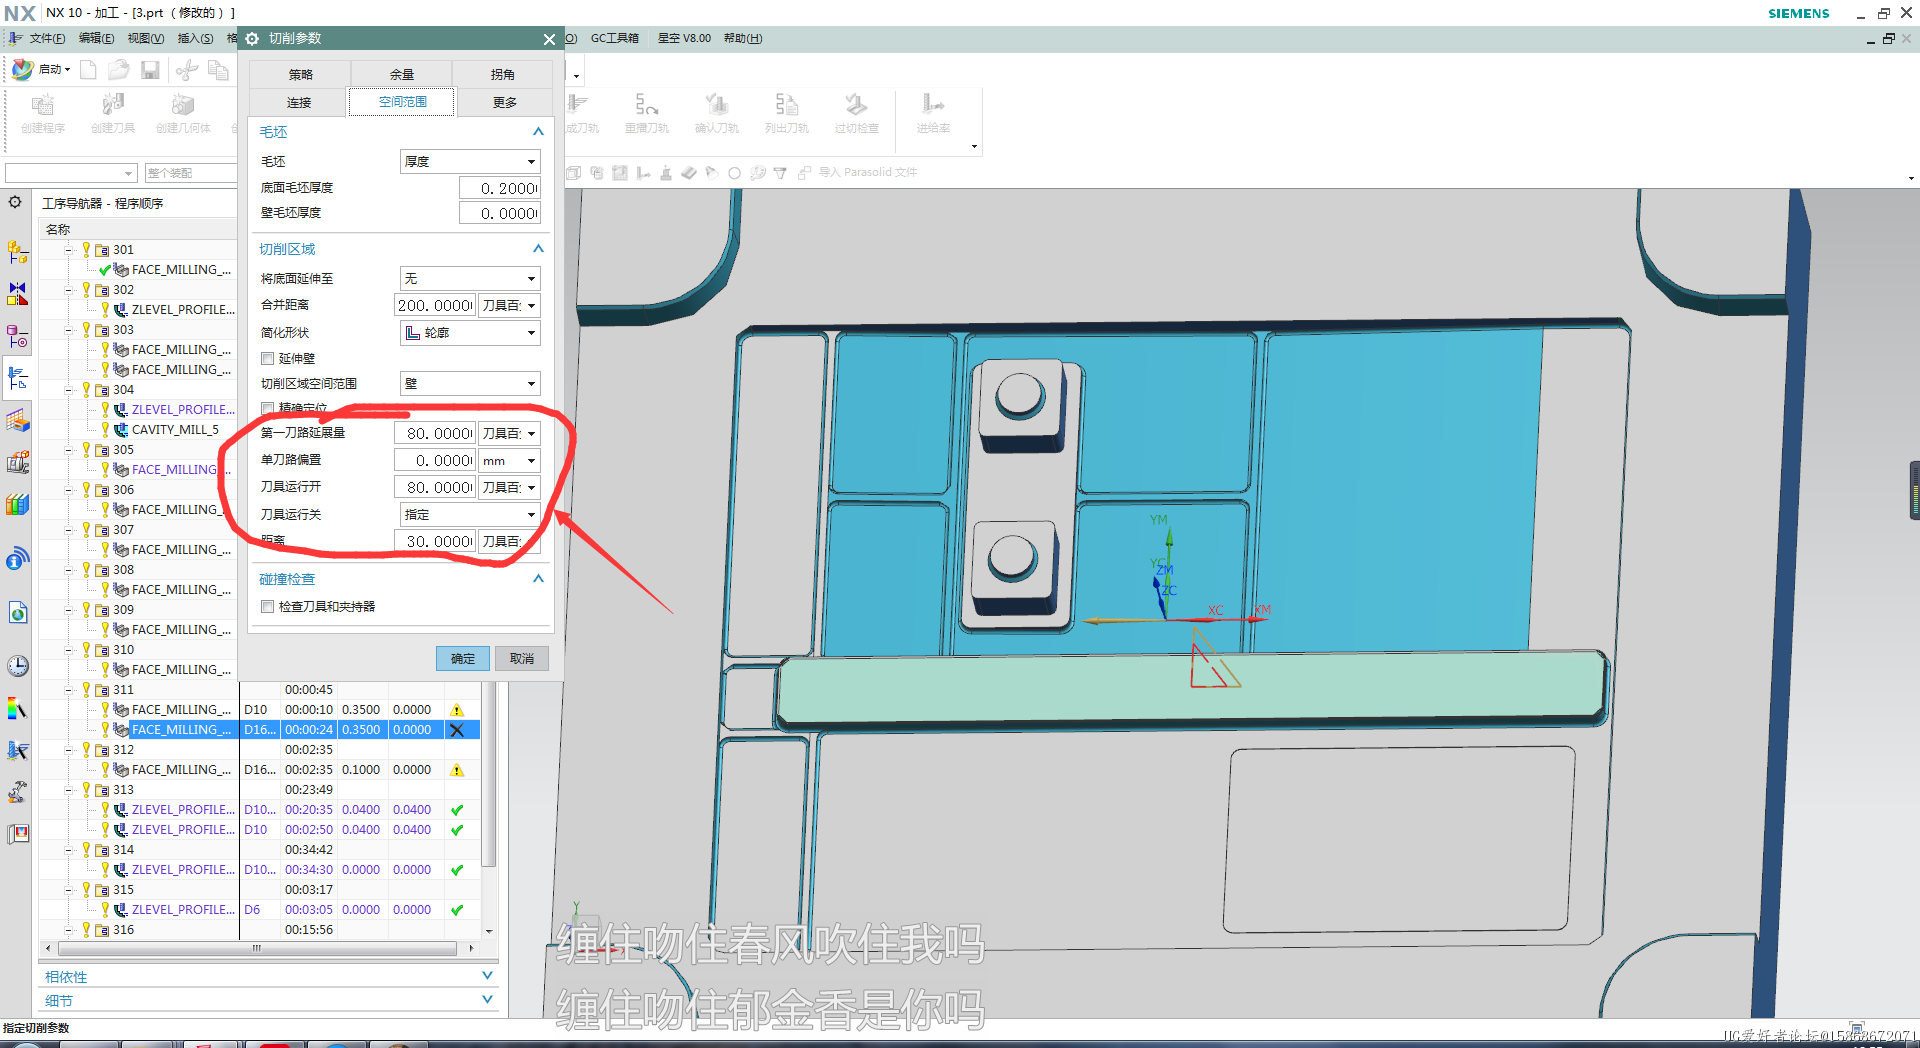1920x1048 pixels.
Task: Click the Copy icon in toolbar
Action: pyautogui.click(x=218, y=69)
